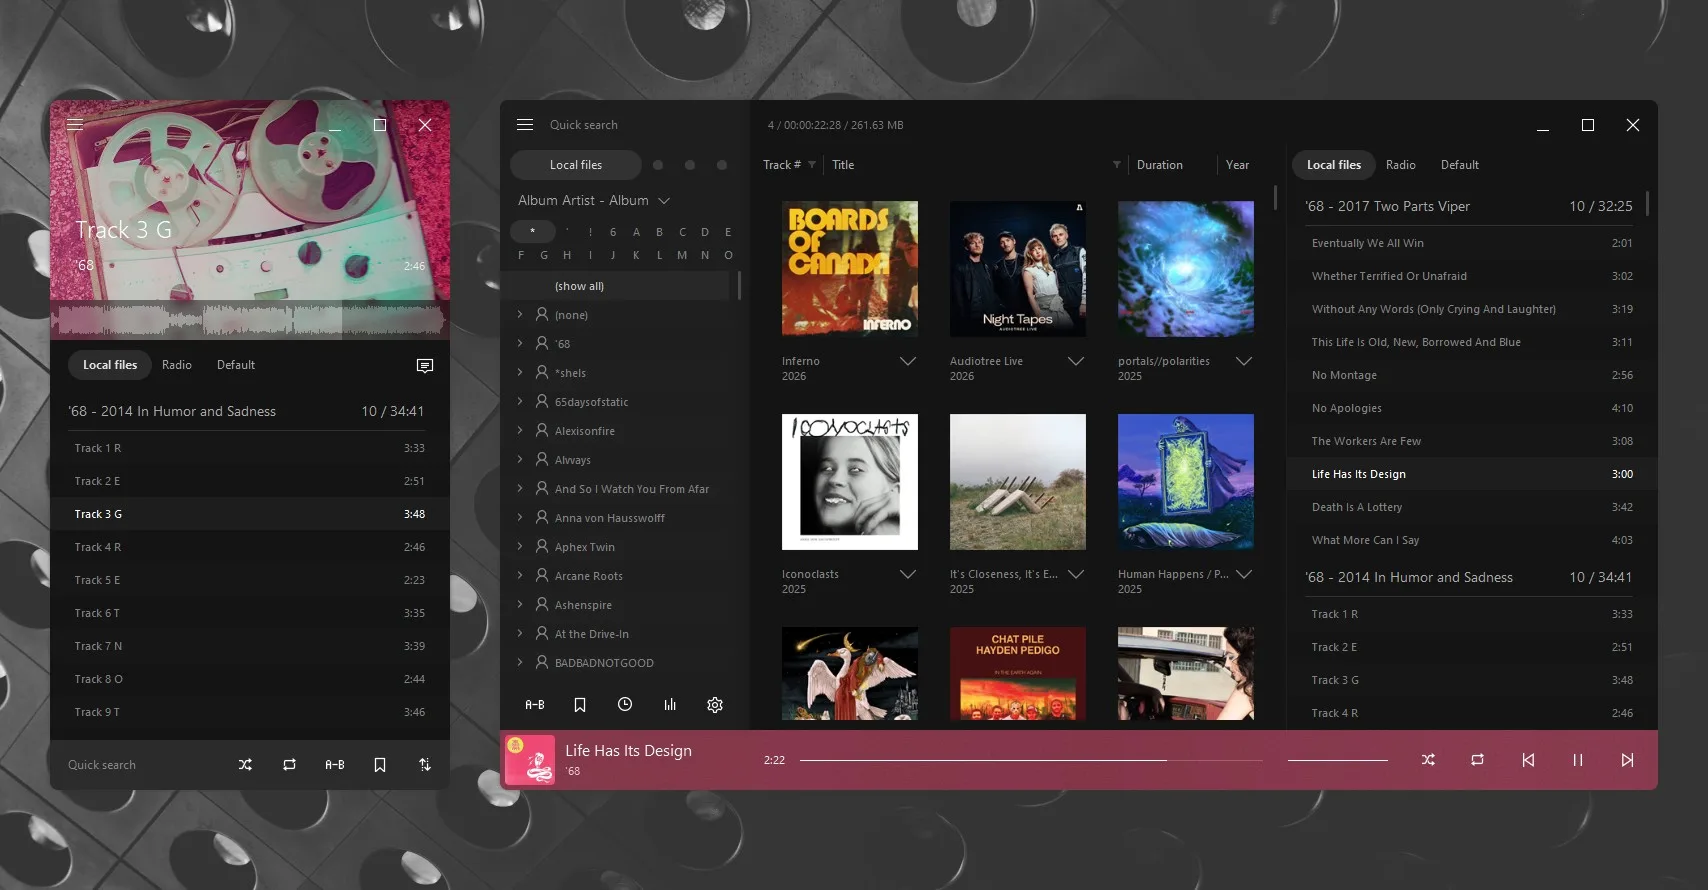The height and width of the screenshot is (890, 1708).
Task: Filter artists by letter M
Action: pos(682,255)
